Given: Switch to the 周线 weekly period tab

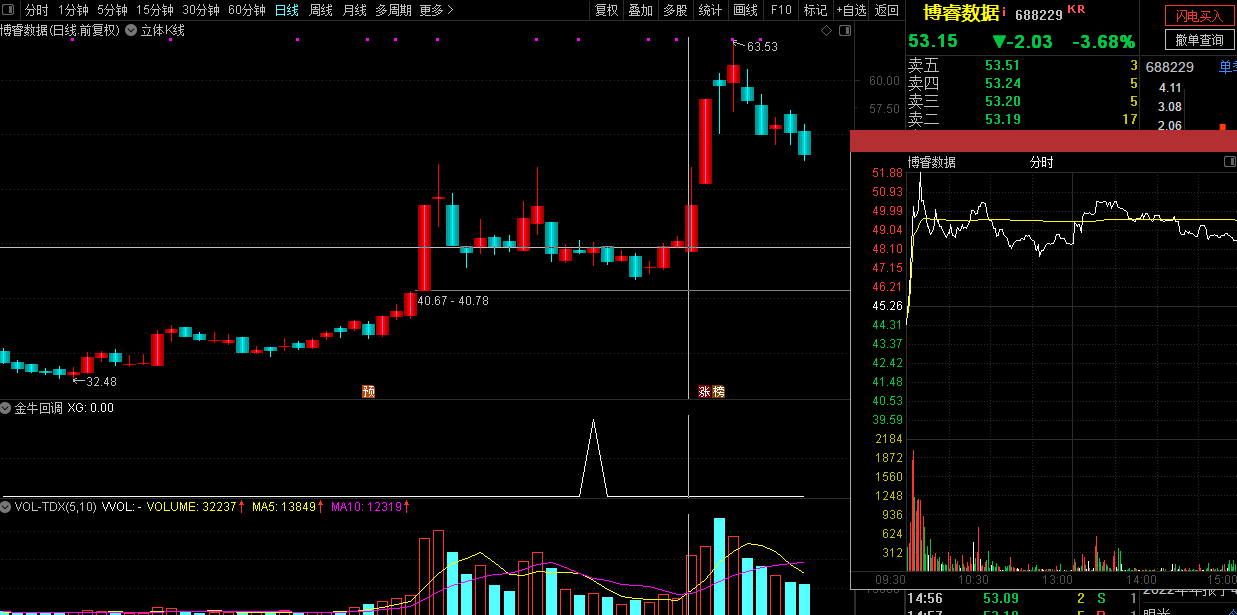Looking at the screenshot, I should [321, 10].
